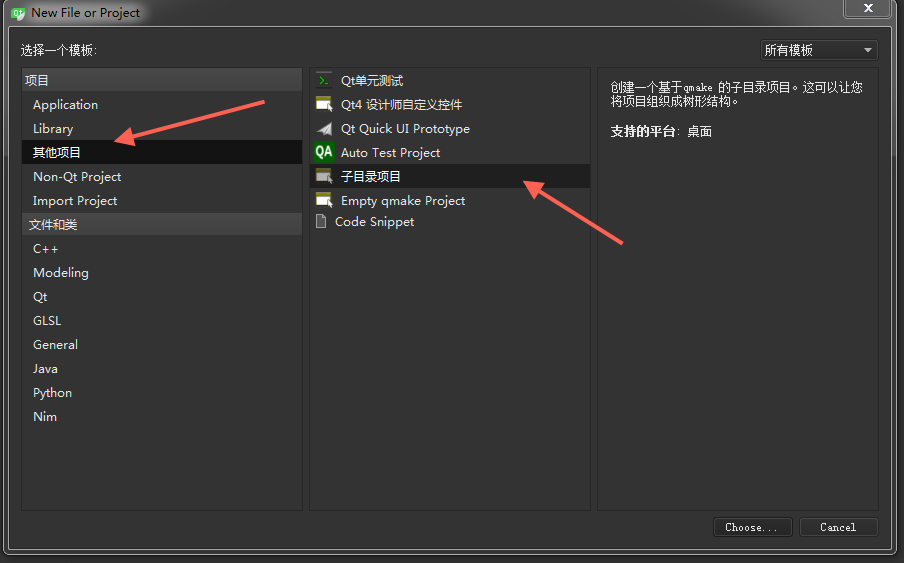Choose the Auto Test Project template

pyautogui.click(x=450, y=152)
